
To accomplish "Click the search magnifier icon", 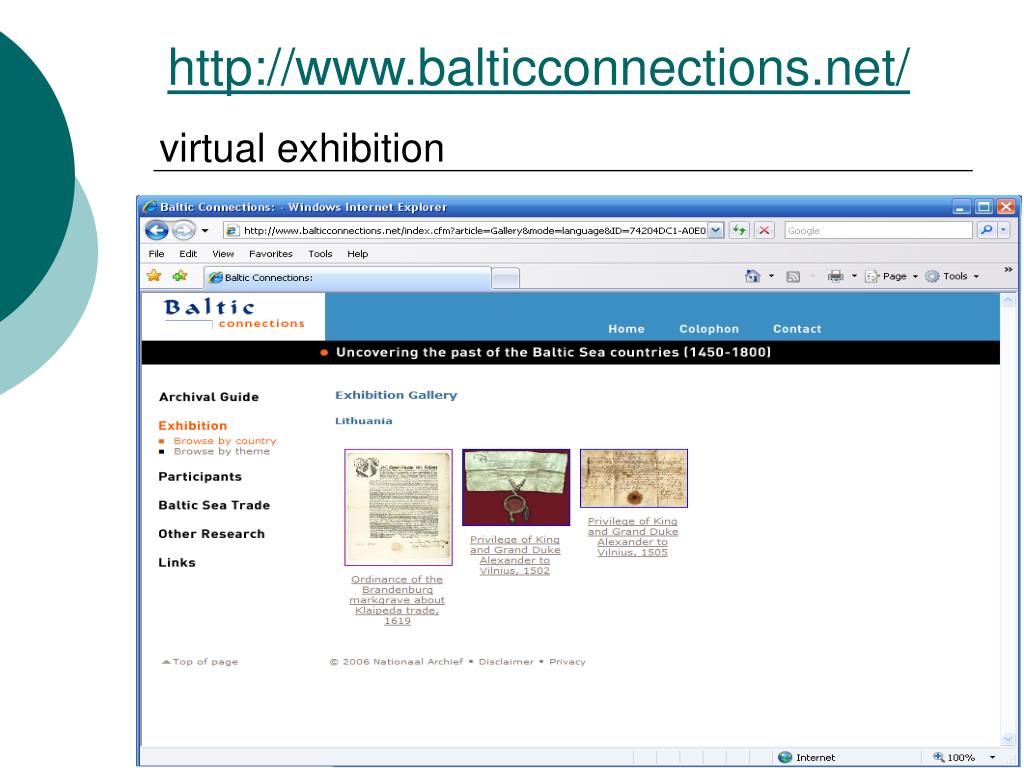I will (986, 230).
